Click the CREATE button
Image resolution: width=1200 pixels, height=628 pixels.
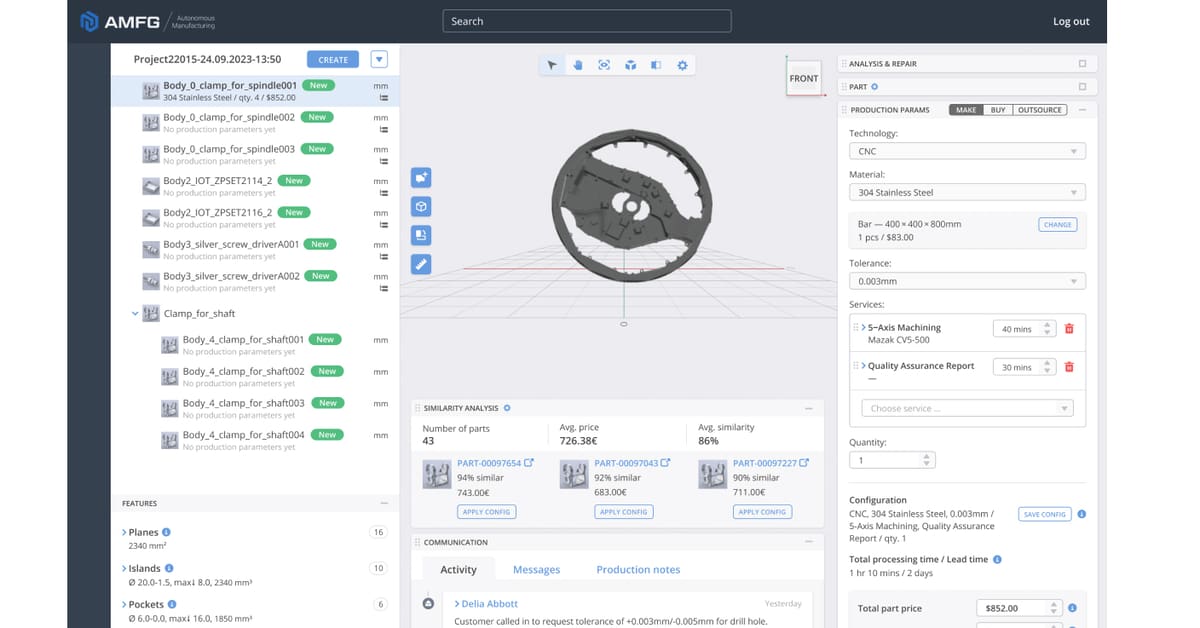[x=333, y=59]
